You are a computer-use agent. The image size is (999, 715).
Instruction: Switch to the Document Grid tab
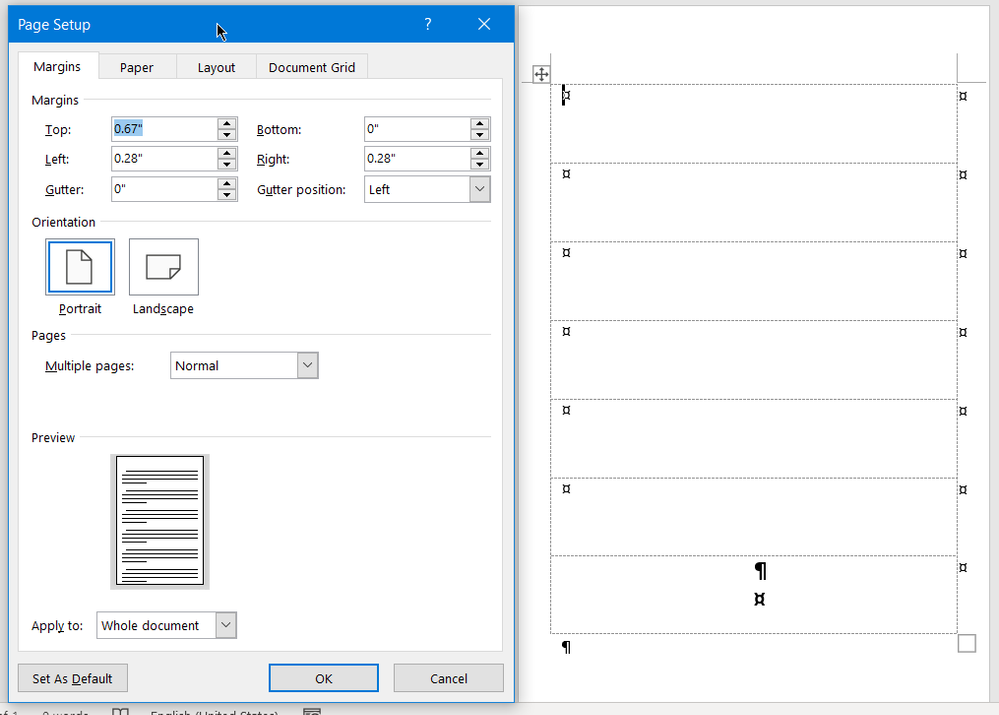click(312, 68)
